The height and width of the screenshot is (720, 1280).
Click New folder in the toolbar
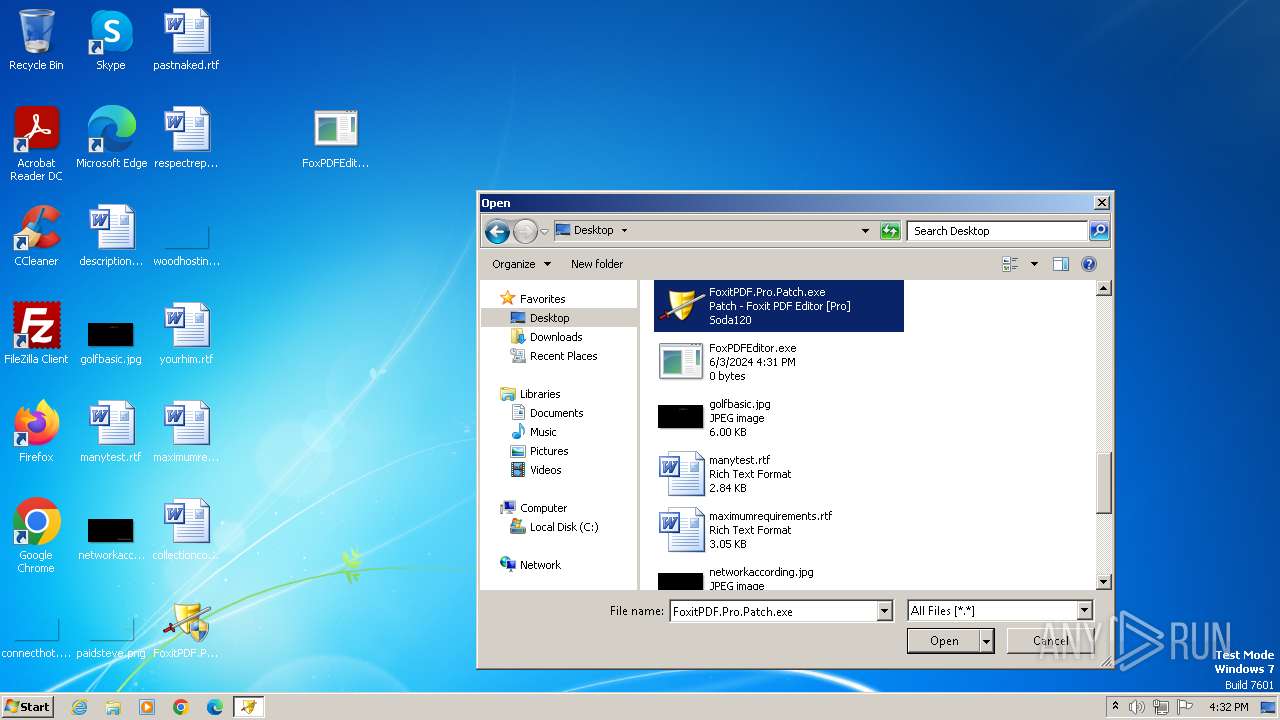[597, 264]
